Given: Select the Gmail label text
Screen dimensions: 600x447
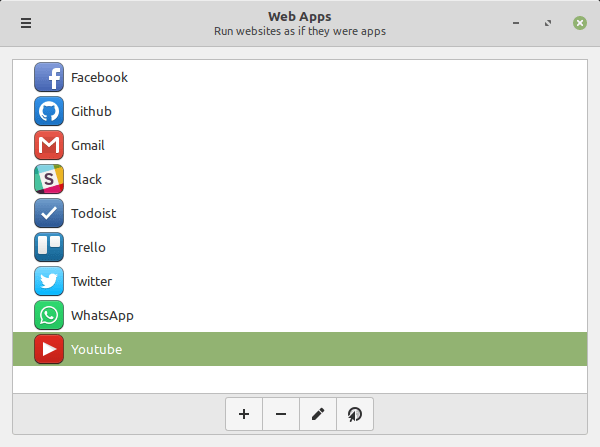Looking at the screenshot, I should pos(88,146).
